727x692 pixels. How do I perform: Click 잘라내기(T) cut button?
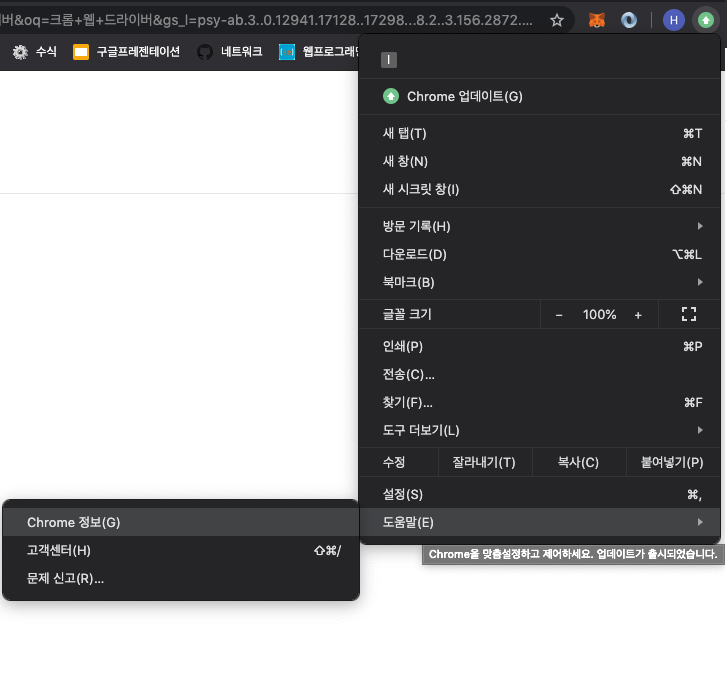(x=484, y=462)
